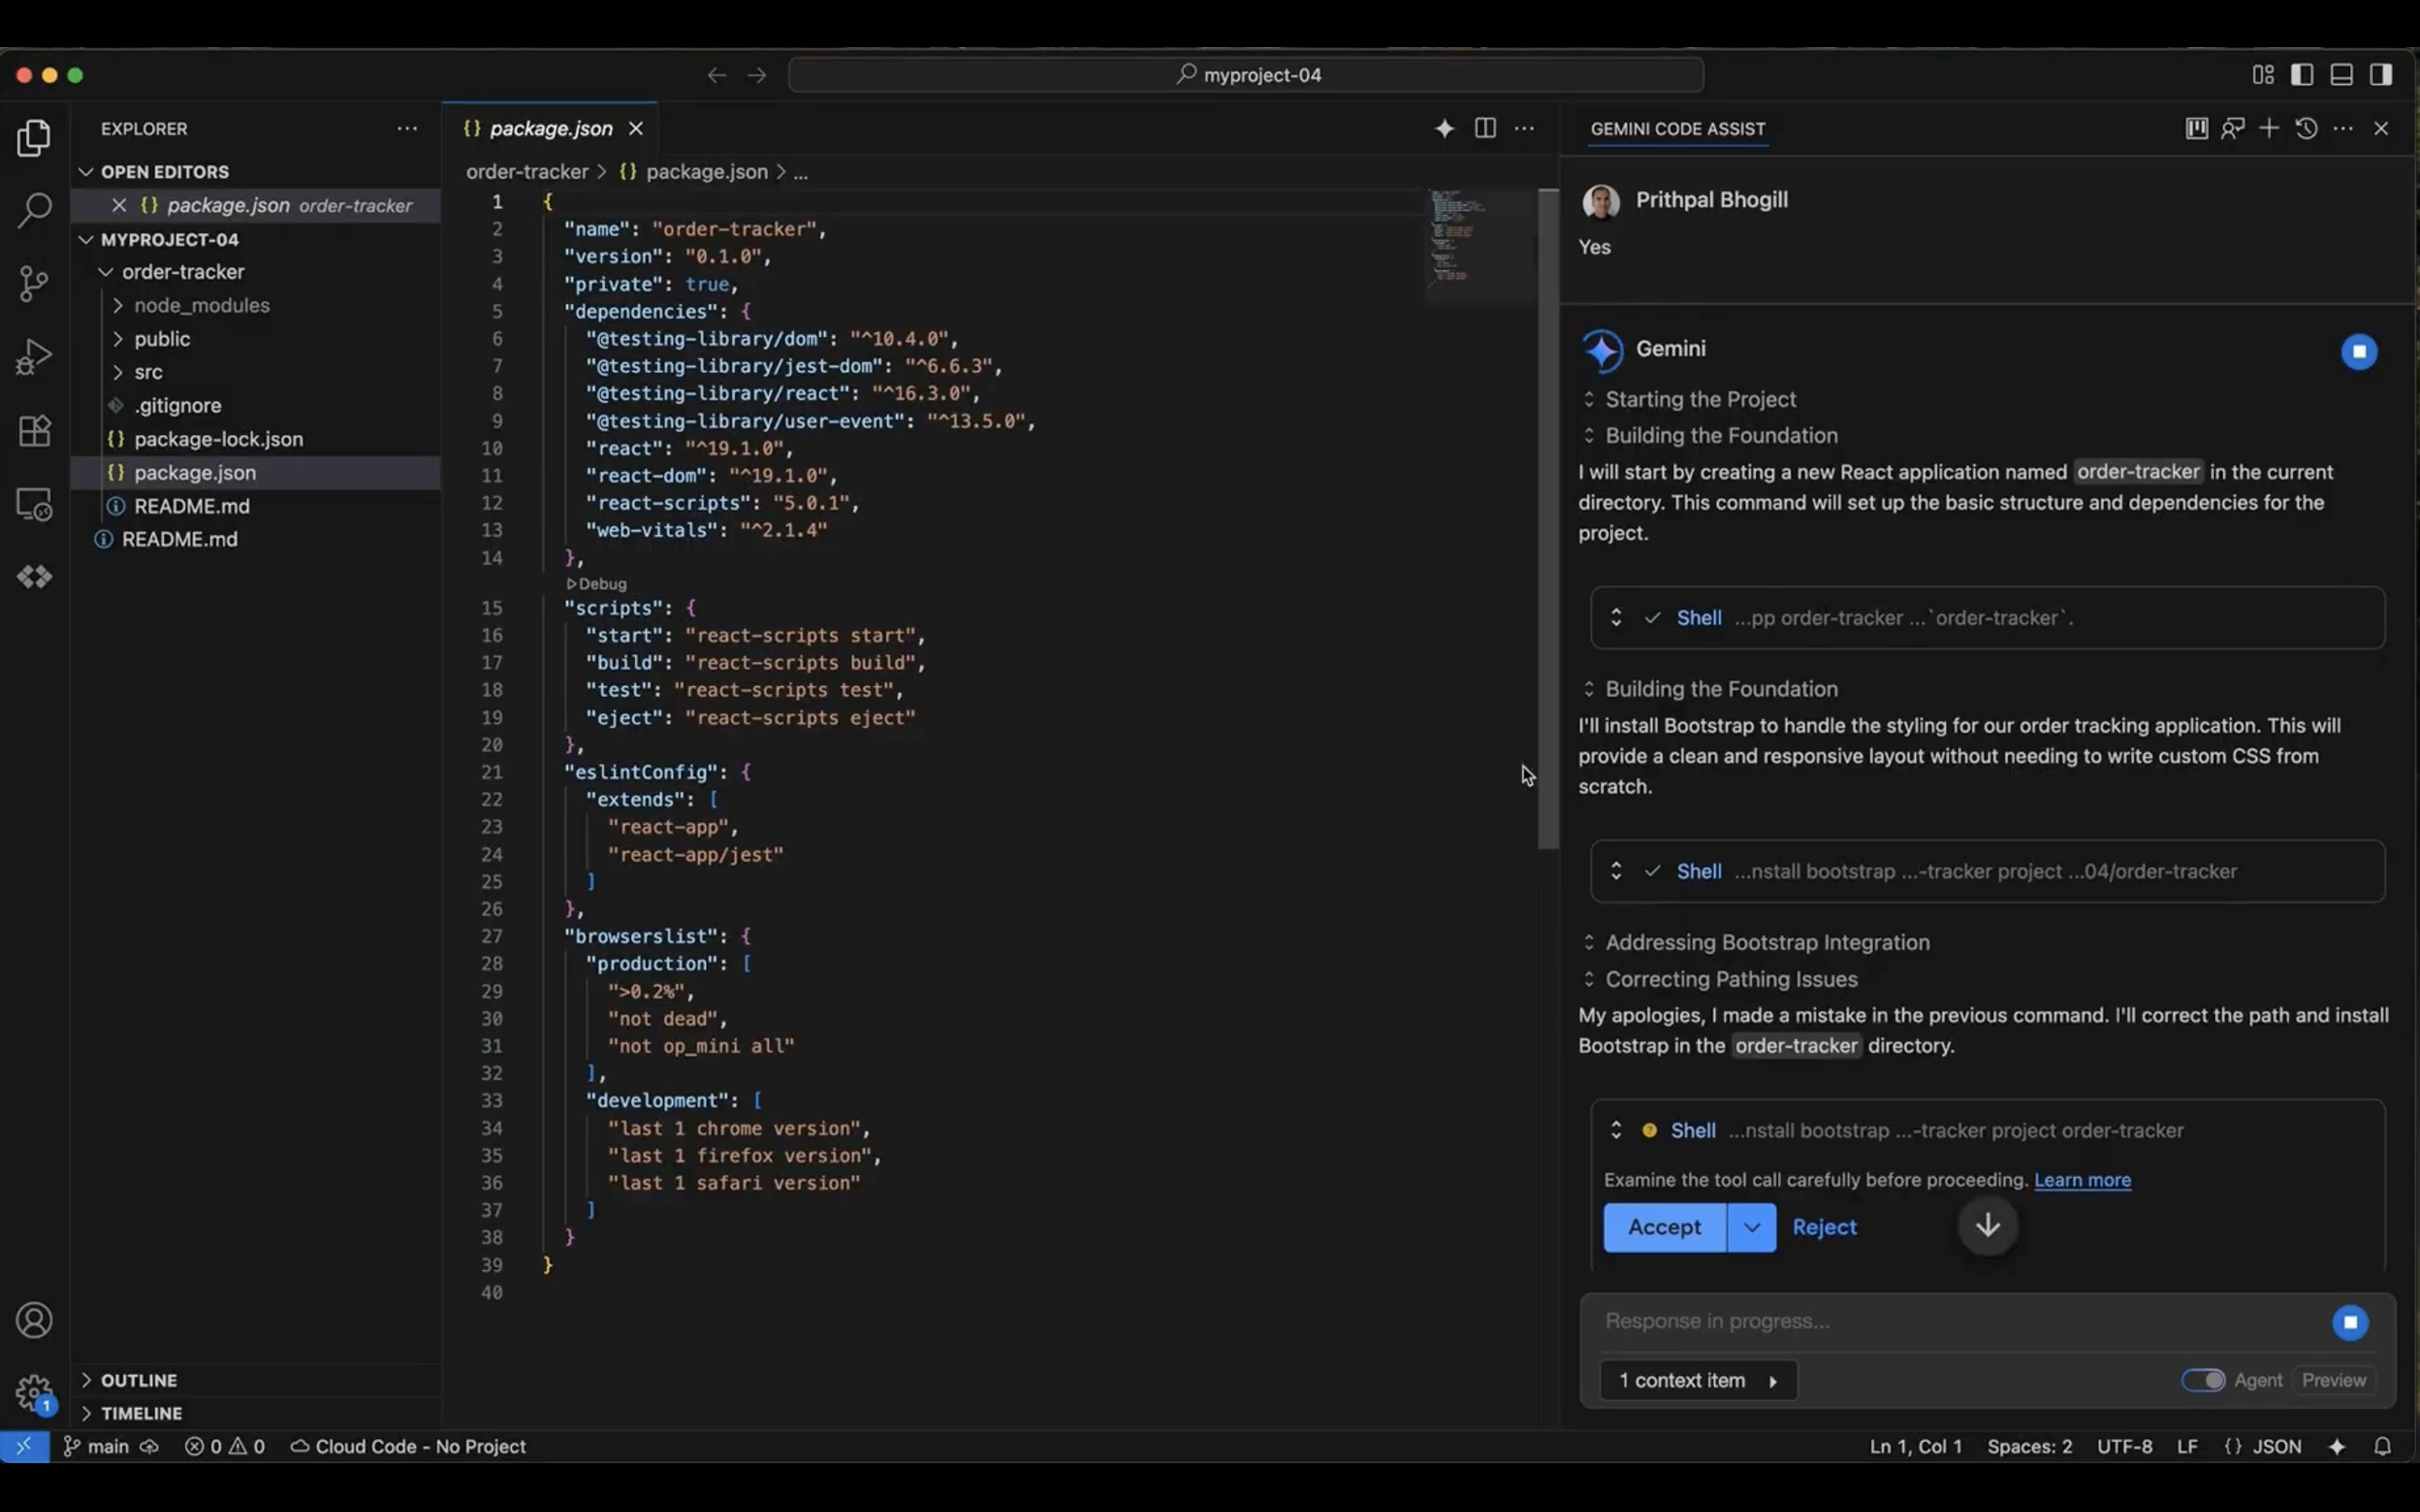Viewport: 2420px width, 1512px height.
Task: Open the Accounts menu icon
Action: coord(34,1320)
